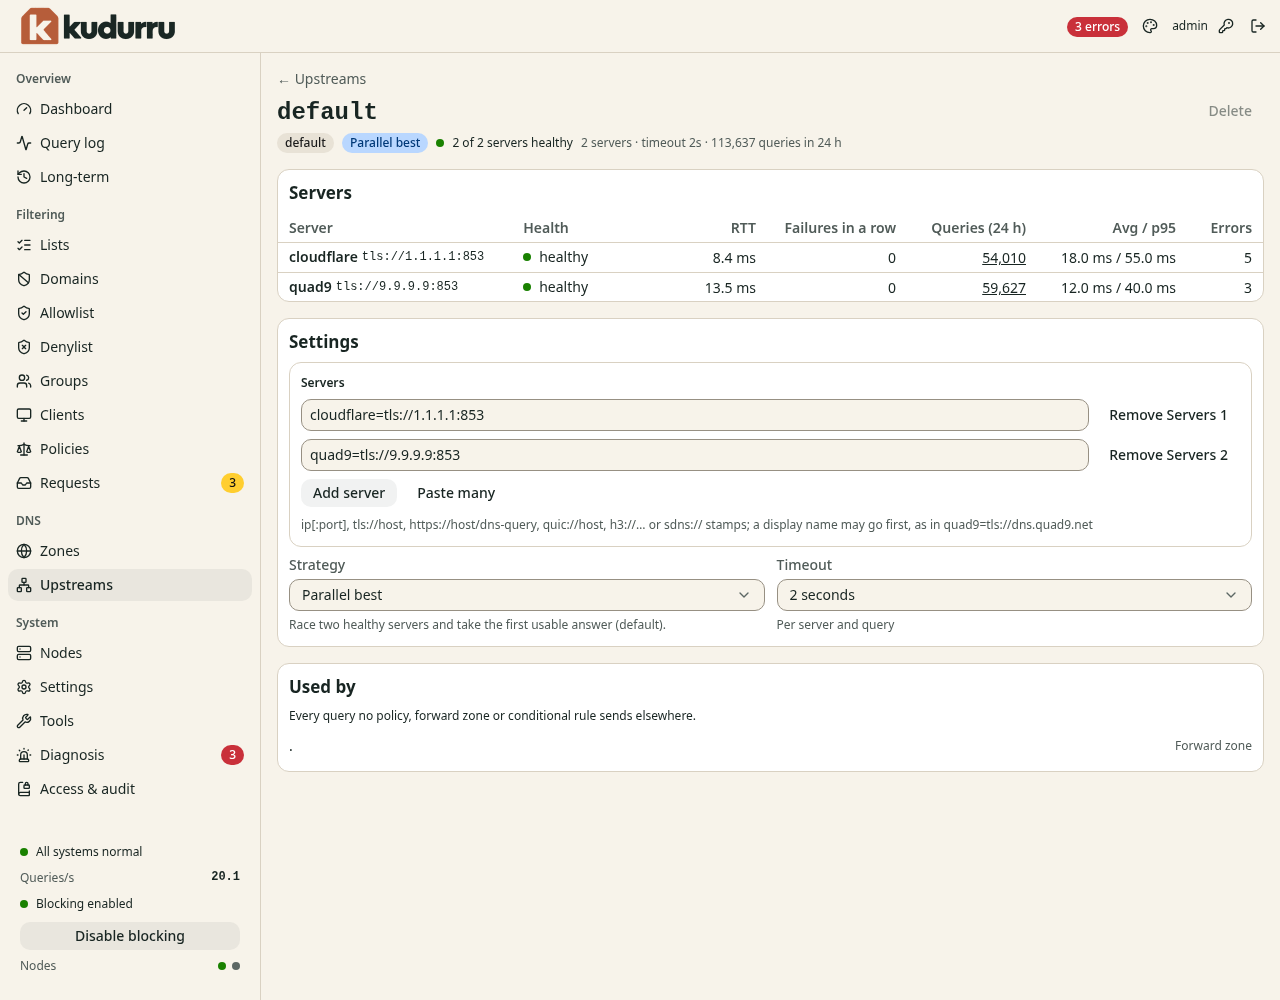Click Remove Servers 1

pyautogui.click(x=1168, y=415)
